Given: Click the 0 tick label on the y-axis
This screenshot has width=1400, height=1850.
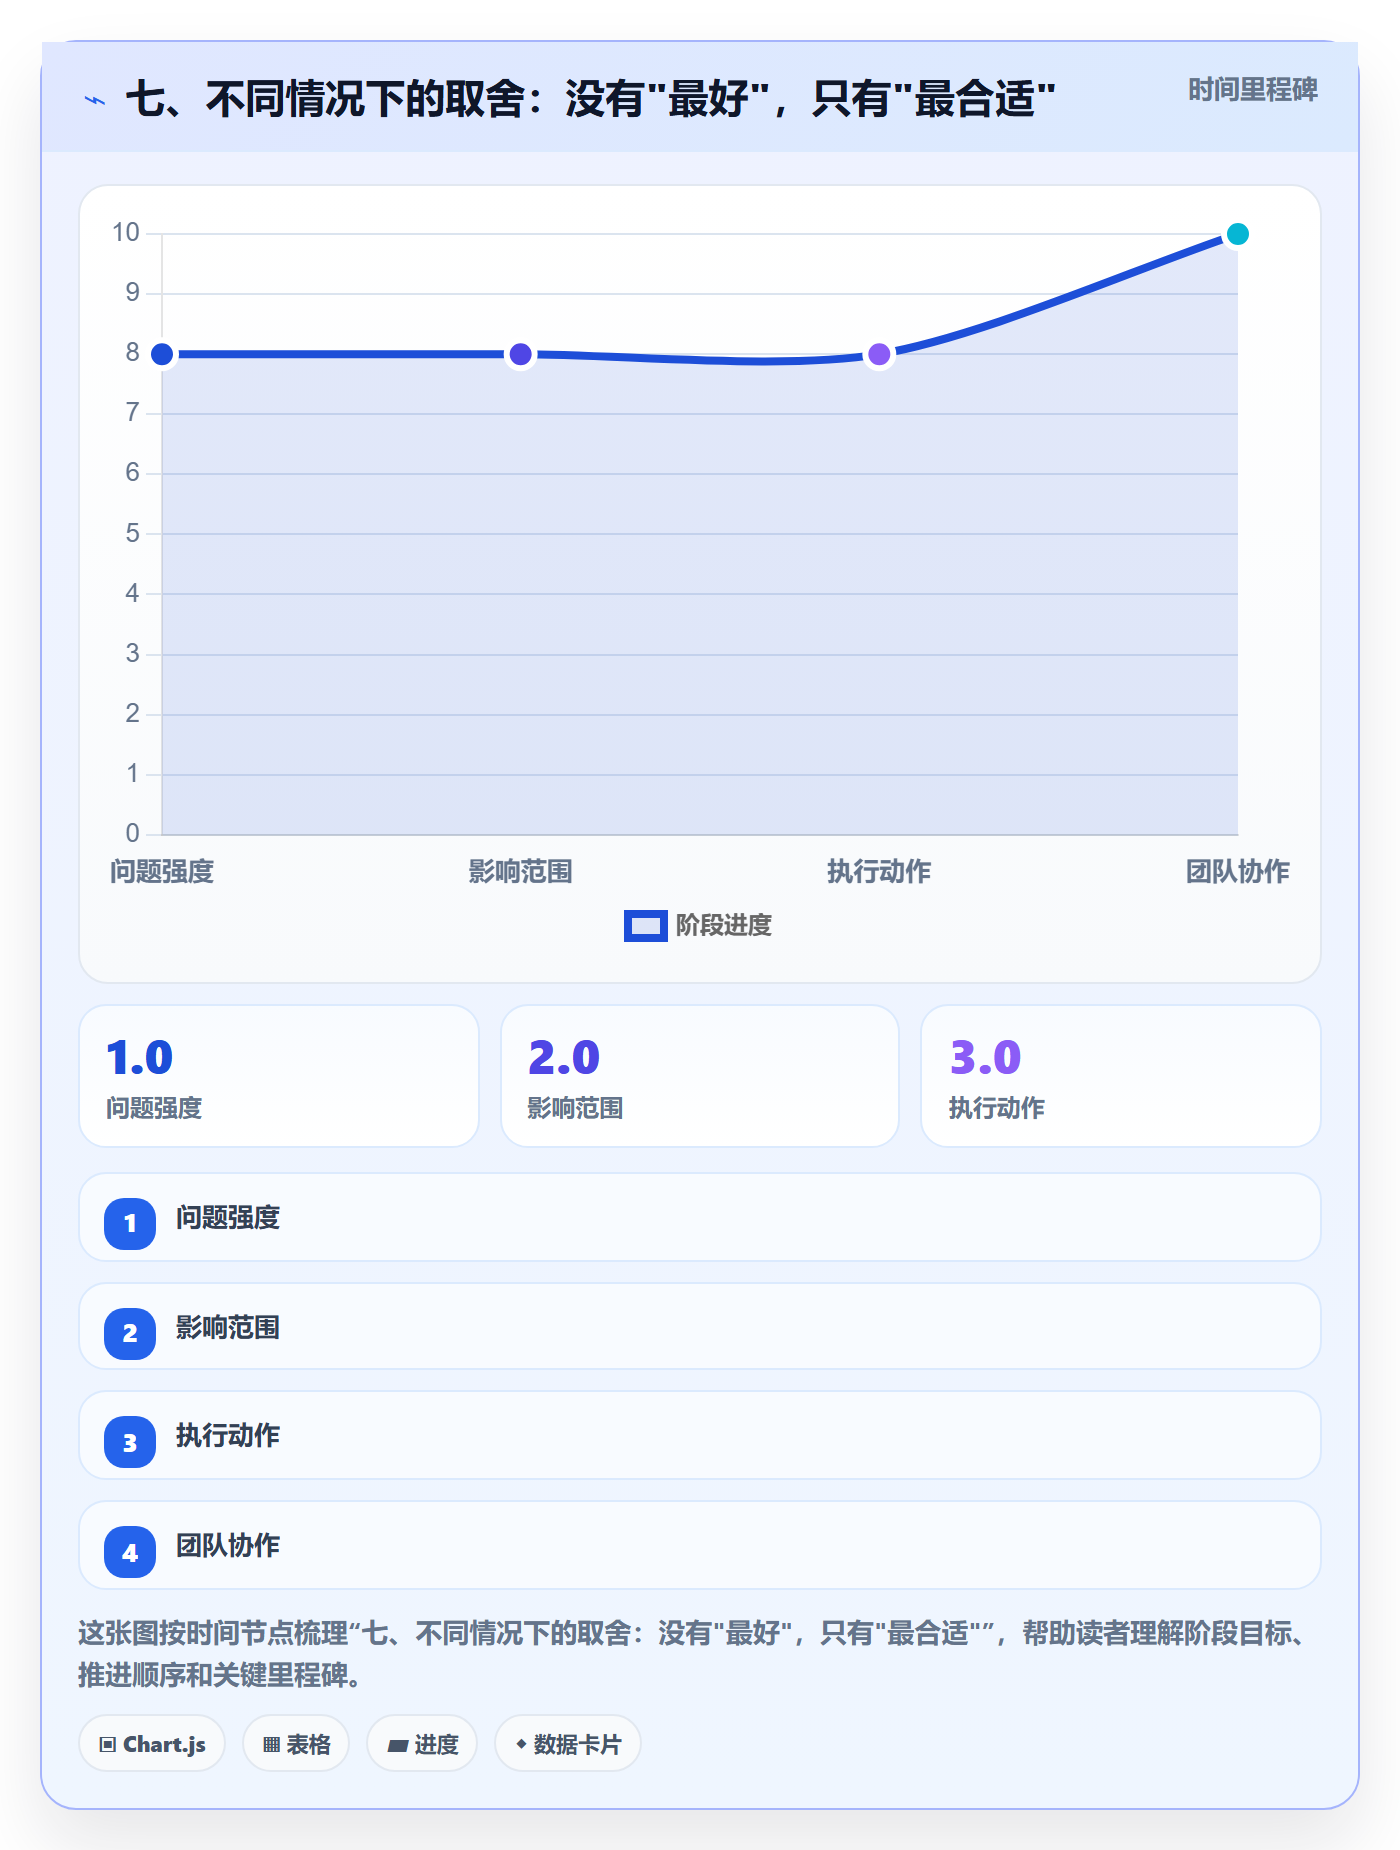Looking at the screenshot, I should click(x=132, y=833).
